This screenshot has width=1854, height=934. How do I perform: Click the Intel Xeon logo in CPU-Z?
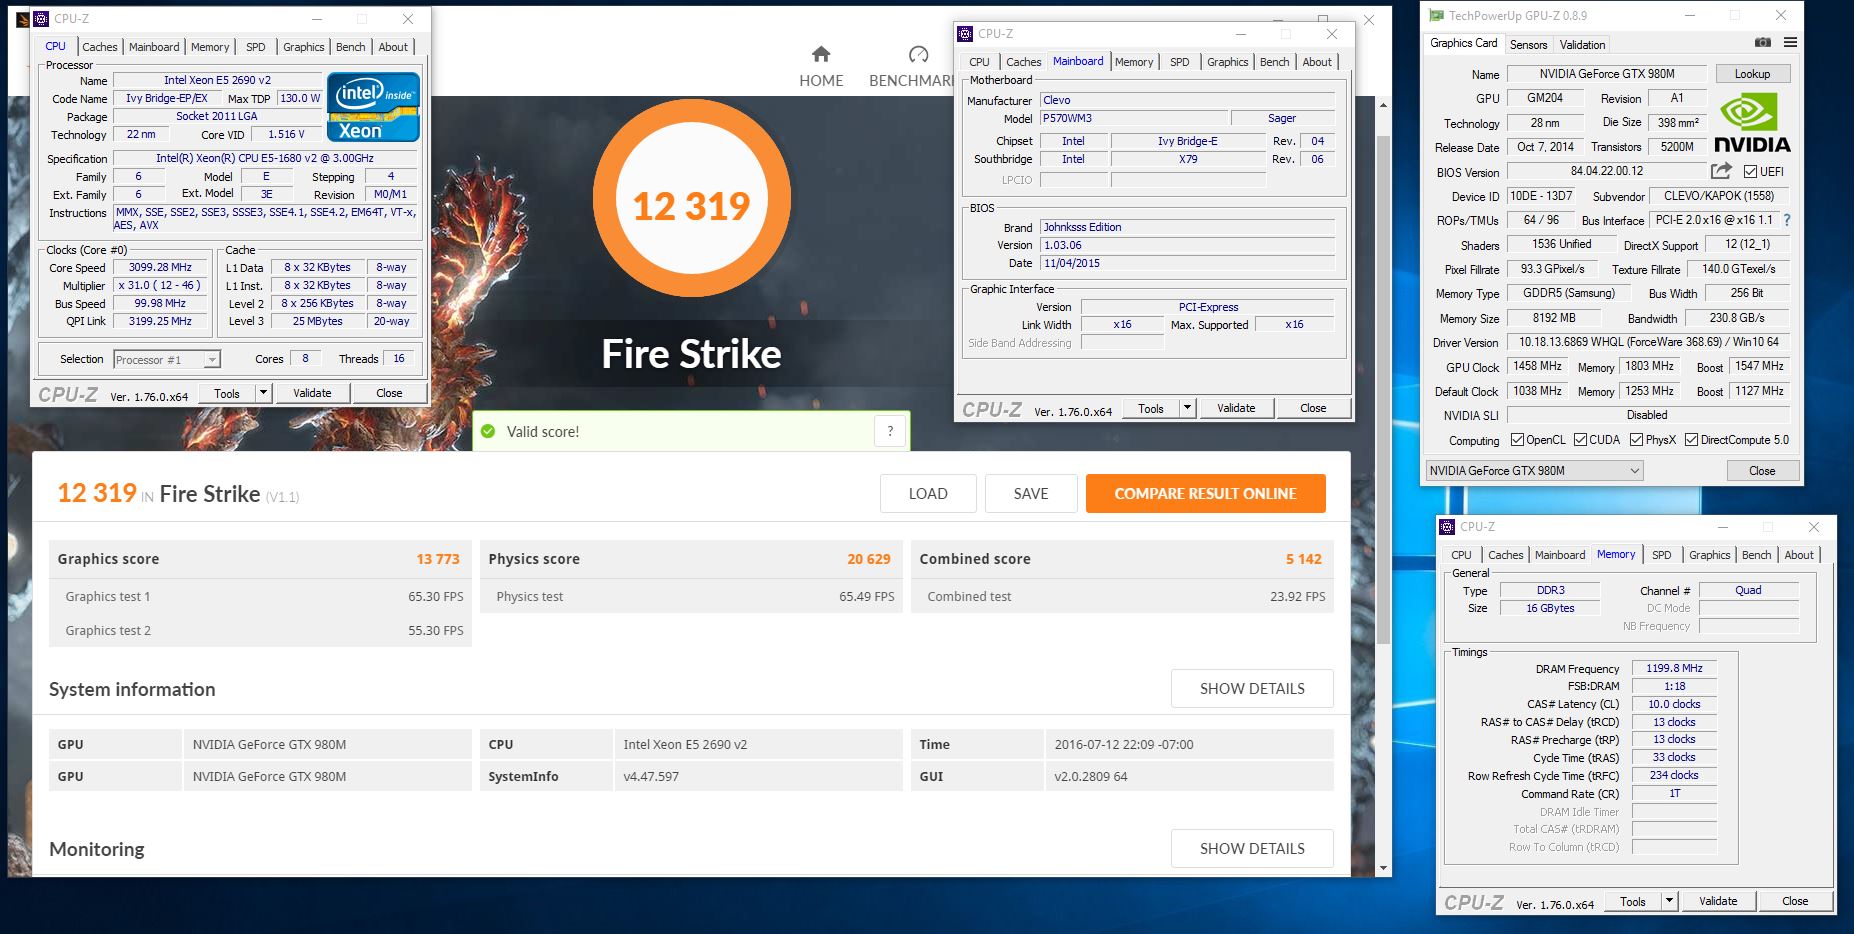[x=373, y=108]
